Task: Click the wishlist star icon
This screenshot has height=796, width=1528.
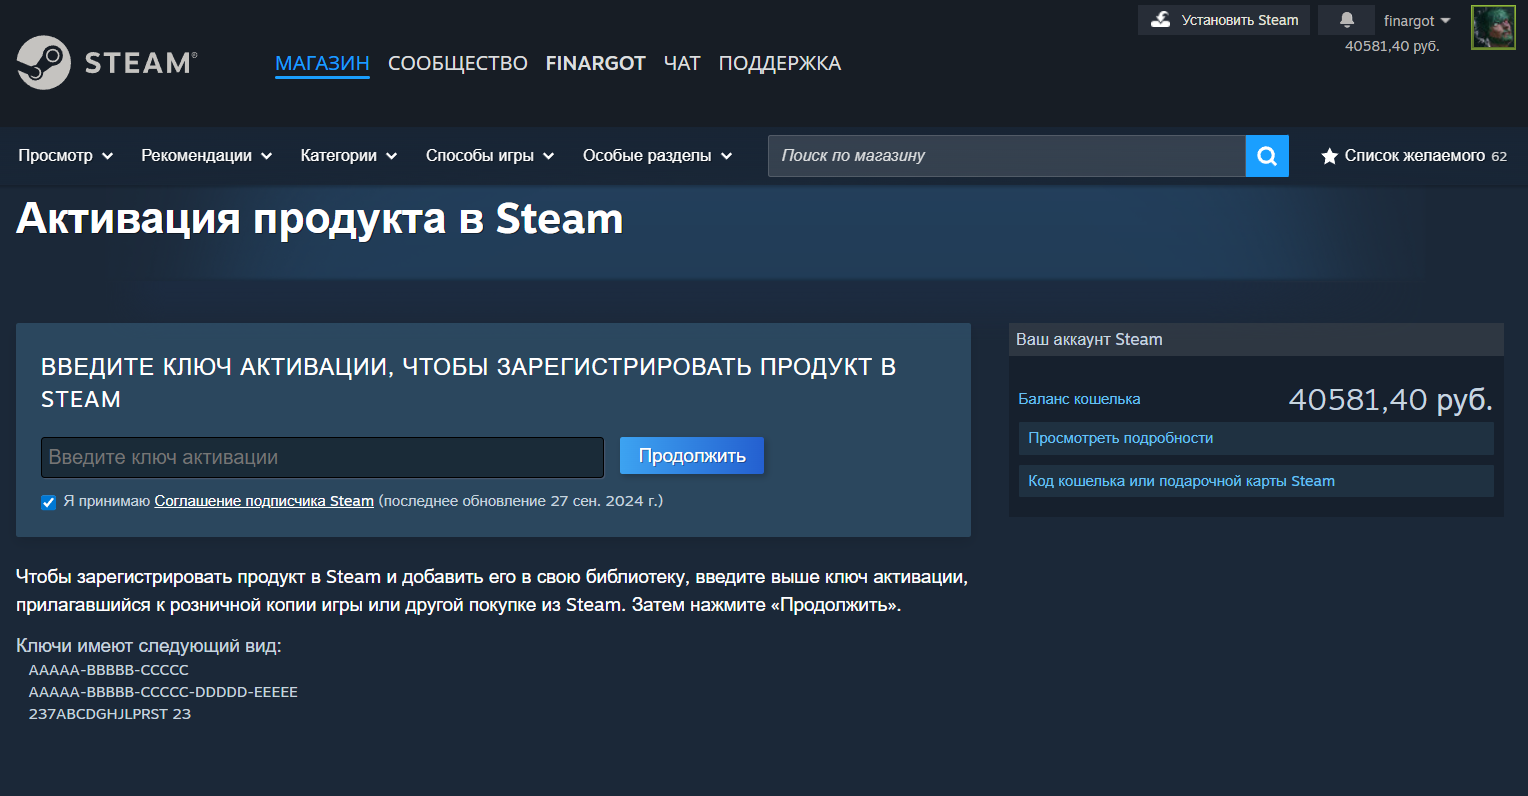Action: click(x=1329, y=156)
